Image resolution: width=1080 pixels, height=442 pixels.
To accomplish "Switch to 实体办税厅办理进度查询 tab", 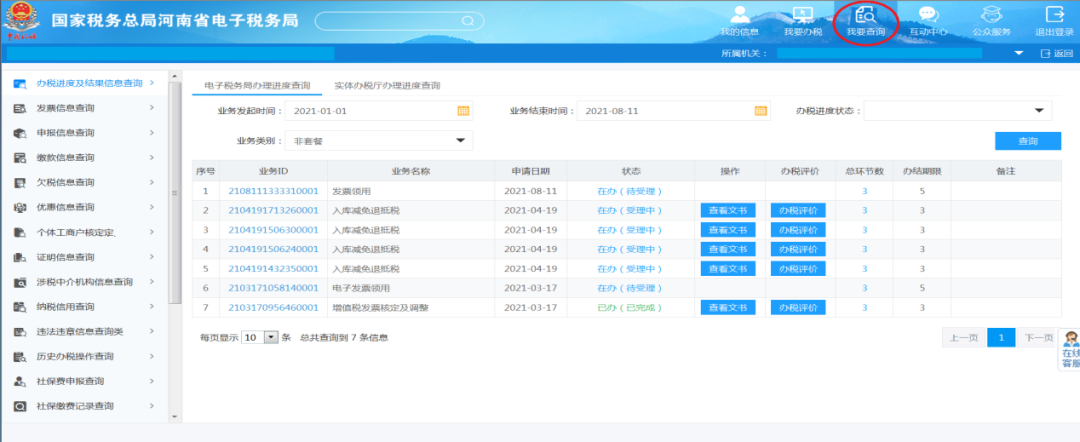I will tap(387, 86).
